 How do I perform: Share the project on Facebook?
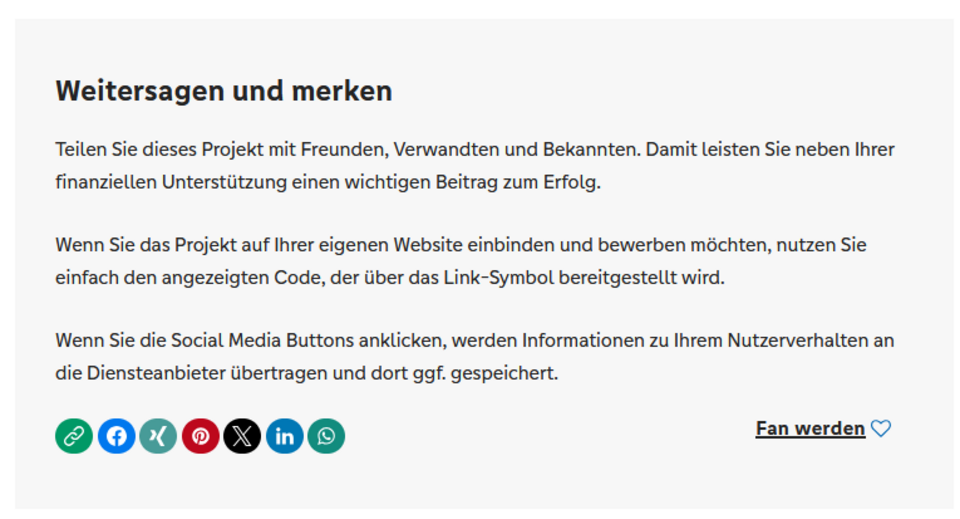click(116, 436)
